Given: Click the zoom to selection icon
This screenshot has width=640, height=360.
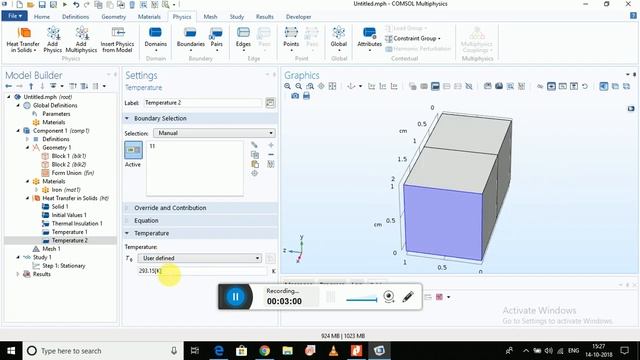Looking at the screenshot, I should (x=255, y=173).
